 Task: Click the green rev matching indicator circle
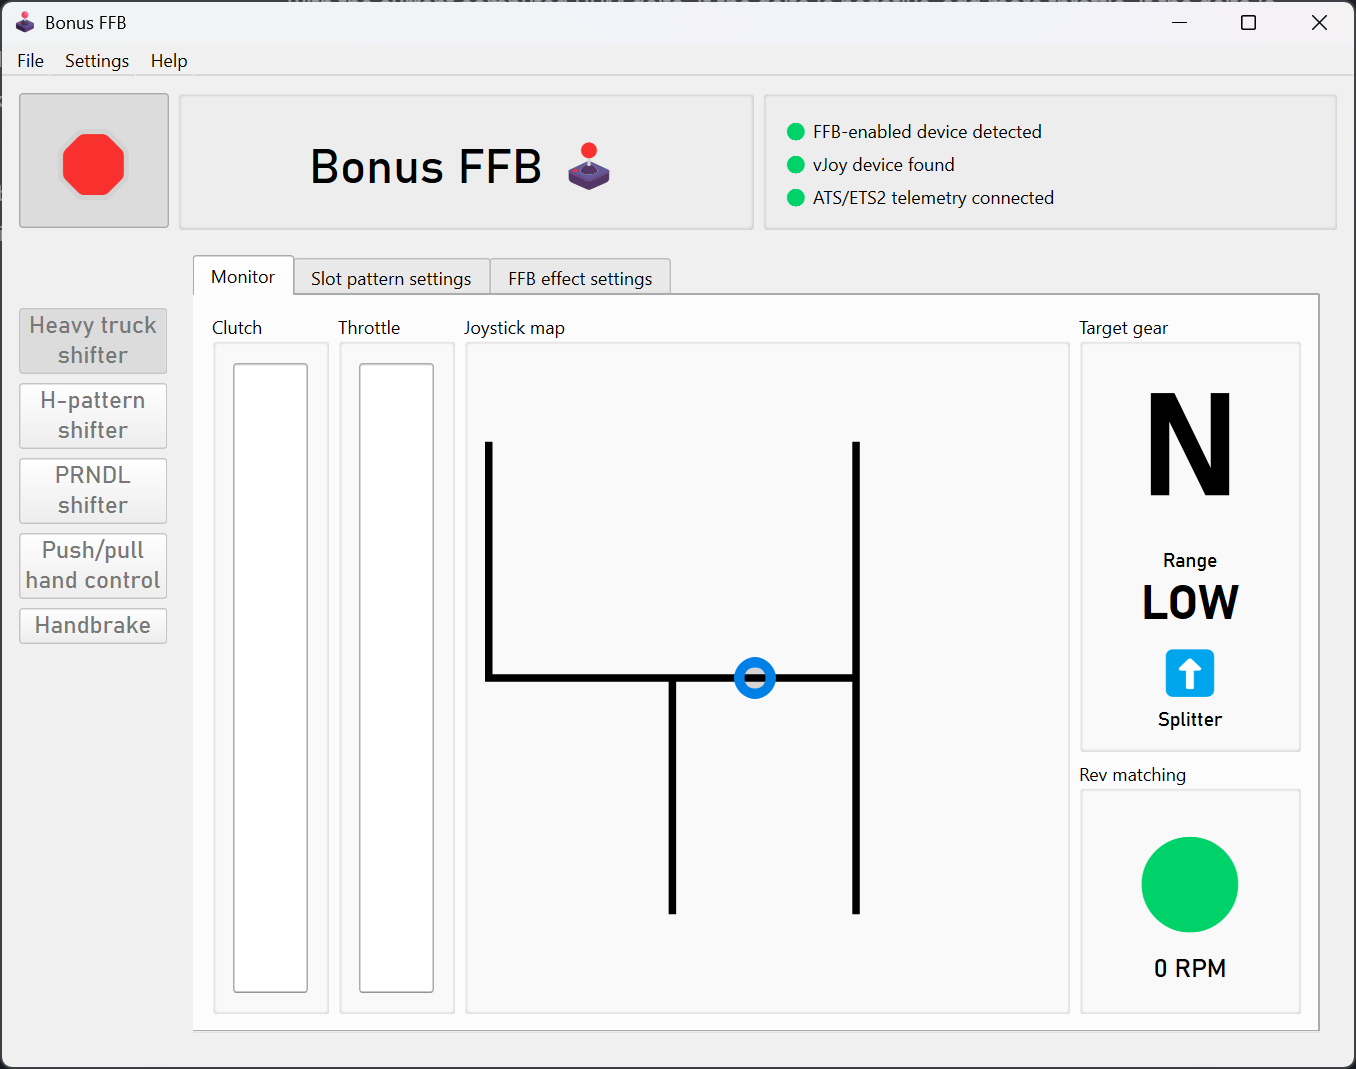click(x=1190, y=885)
